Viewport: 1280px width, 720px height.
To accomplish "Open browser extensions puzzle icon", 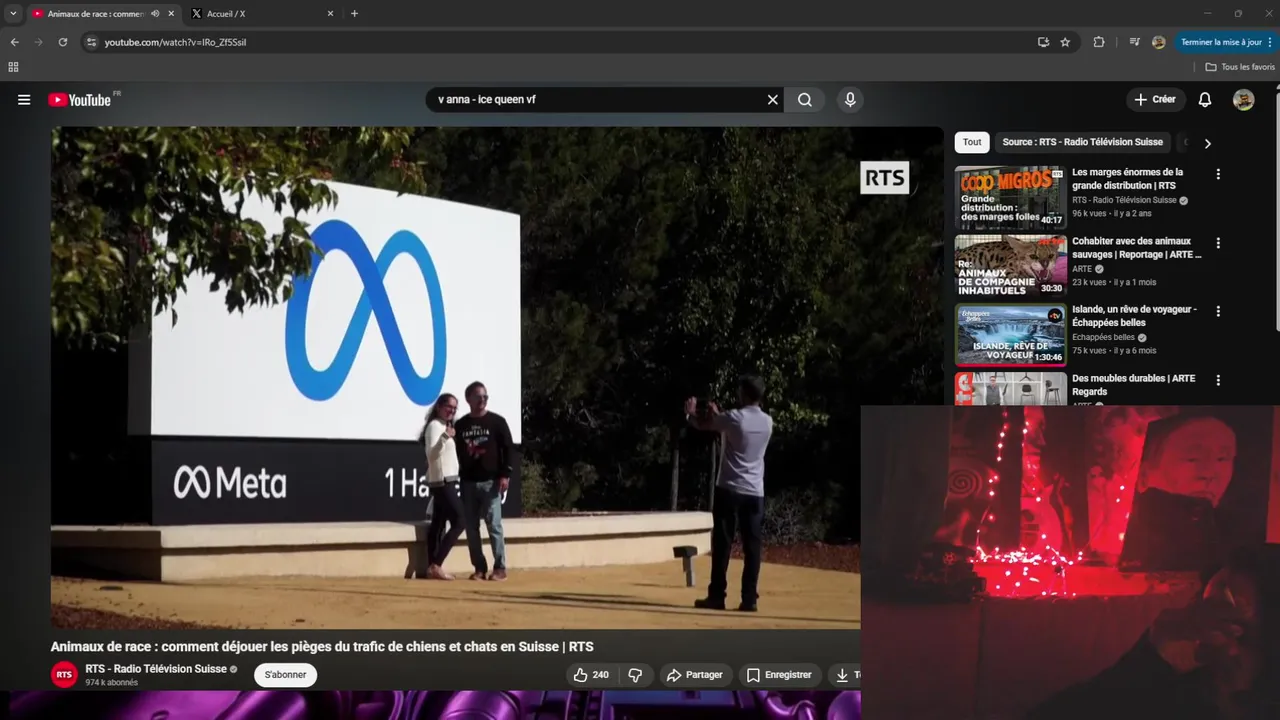I will pos(1099,42).
